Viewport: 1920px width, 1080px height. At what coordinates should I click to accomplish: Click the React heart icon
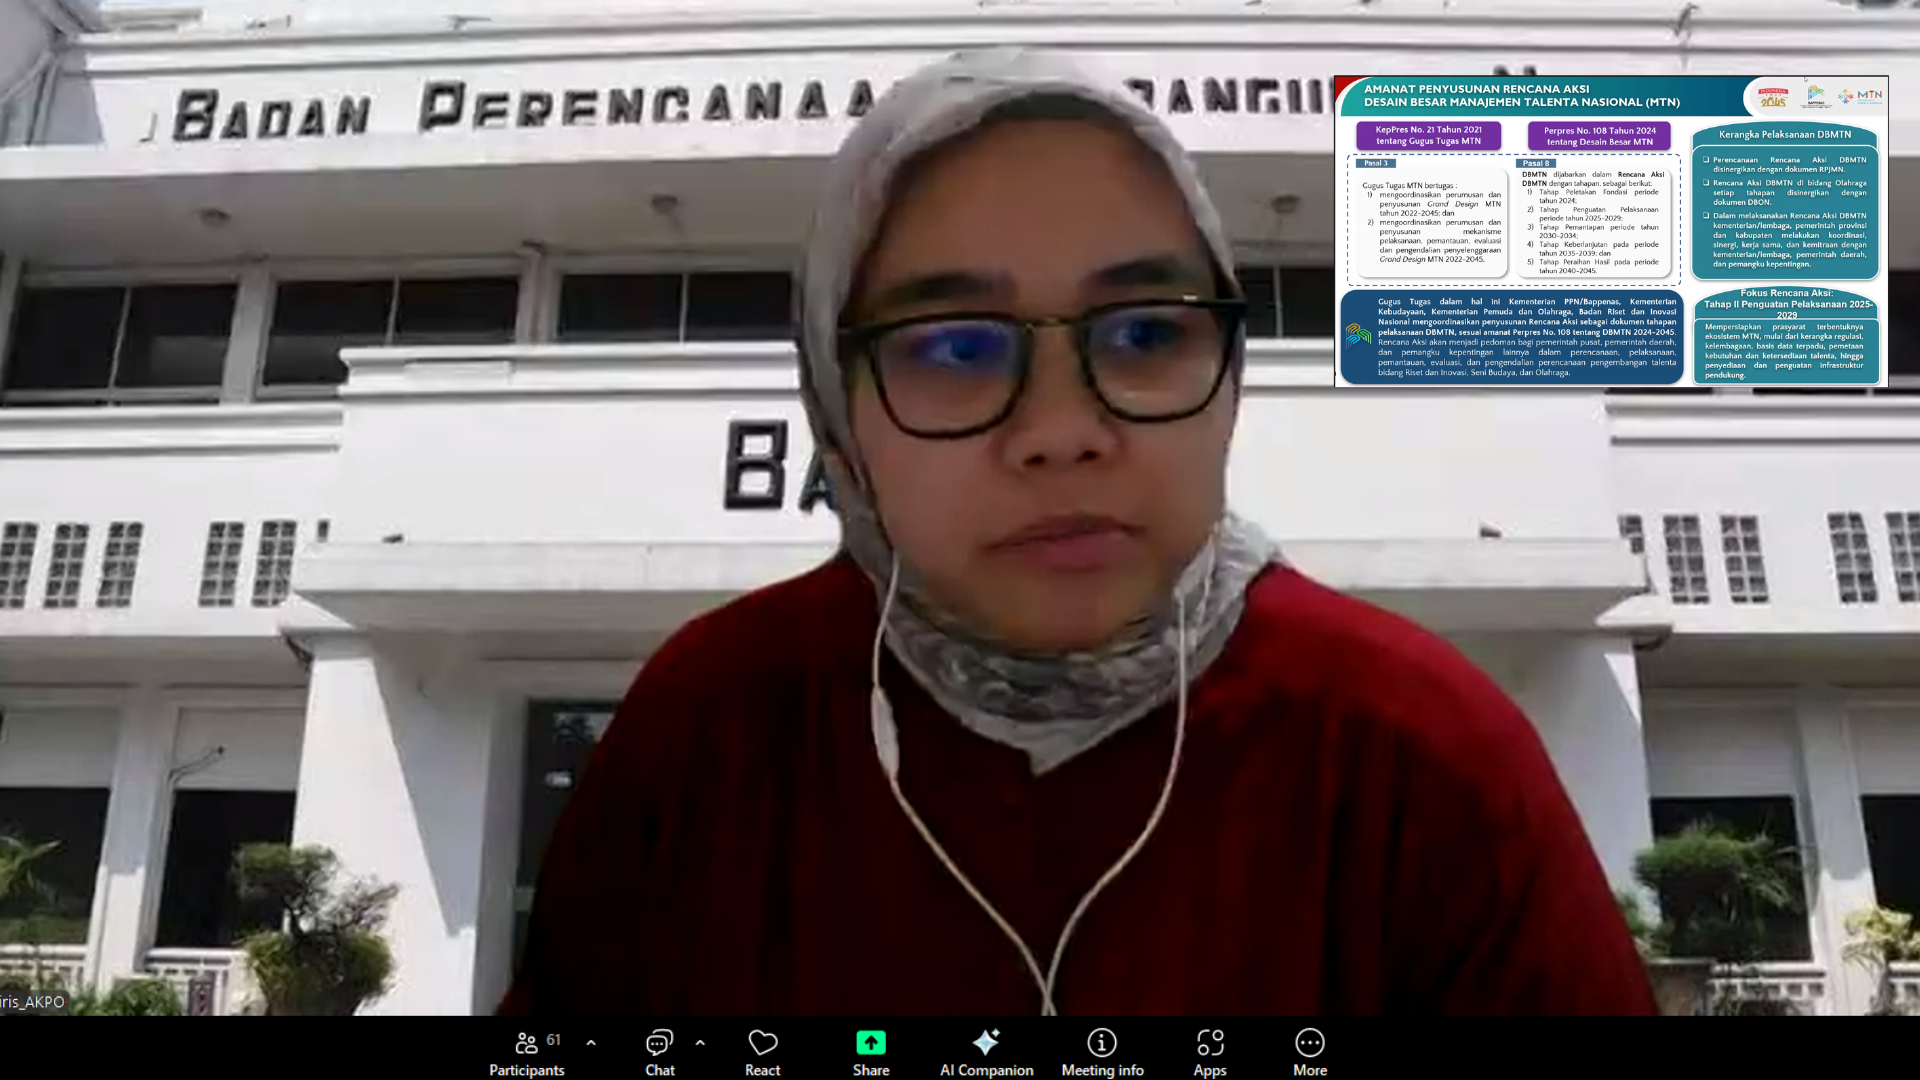pos(762,1045)
